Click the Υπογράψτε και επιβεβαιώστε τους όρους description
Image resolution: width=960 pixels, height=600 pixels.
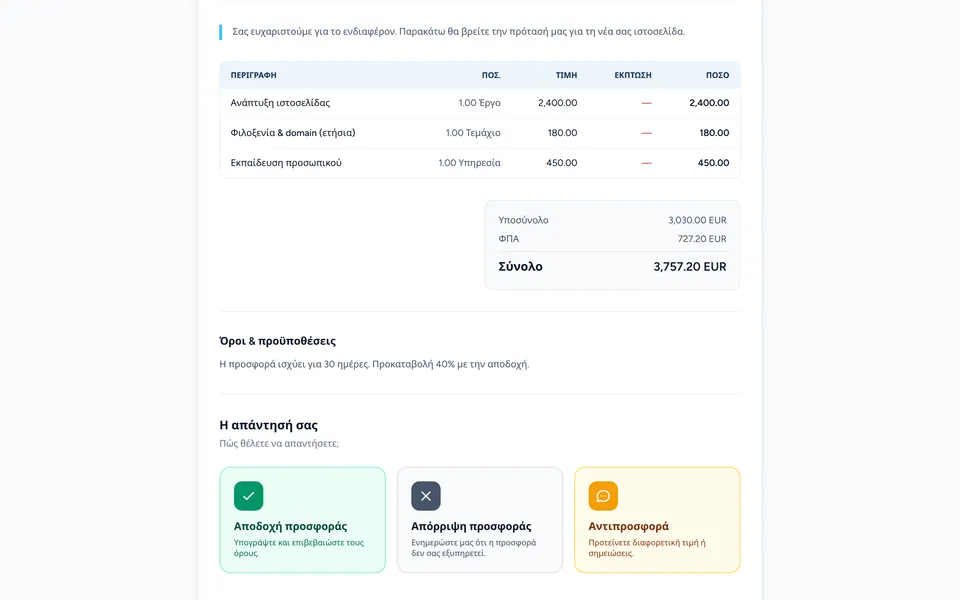pos(299,548)
